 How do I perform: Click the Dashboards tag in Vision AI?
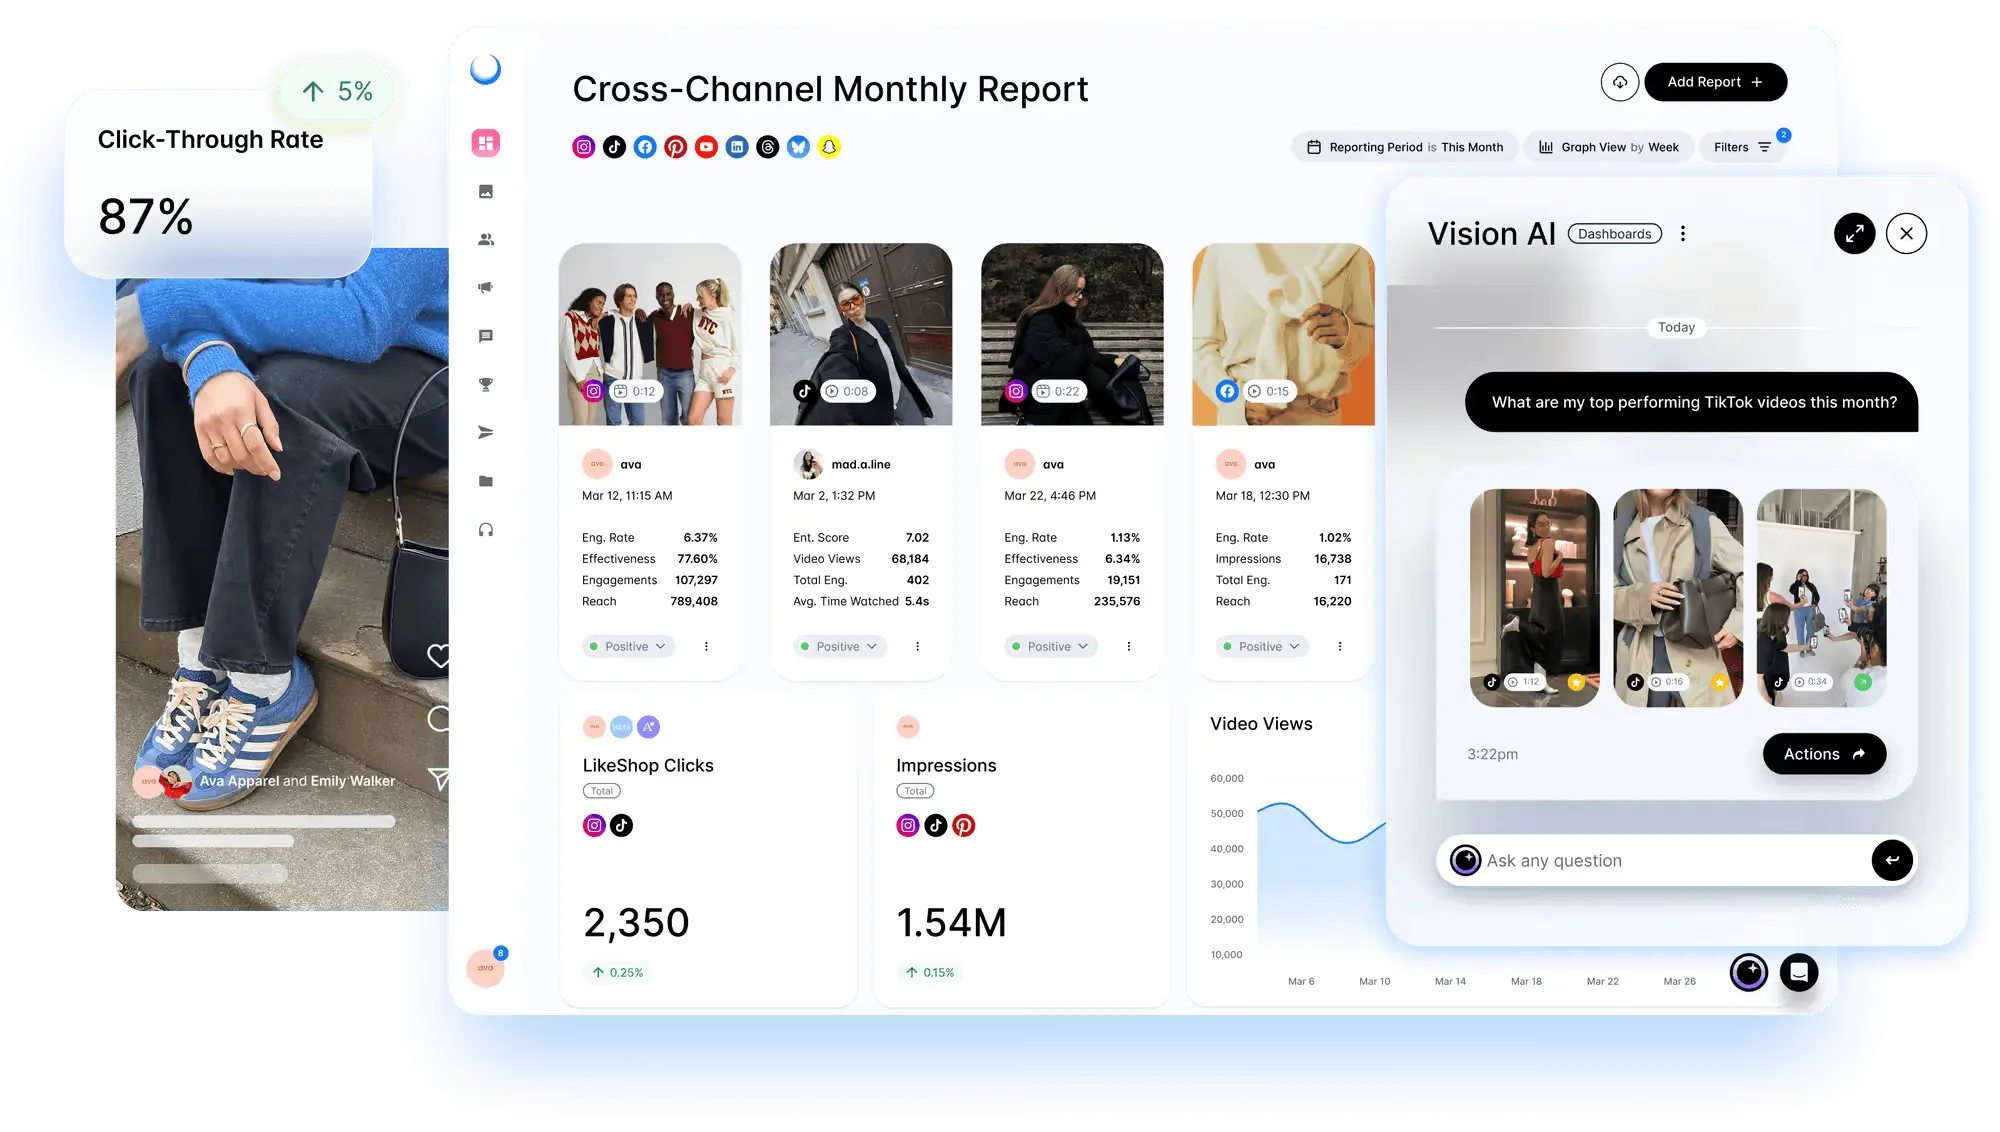(x=1615, y=234)
